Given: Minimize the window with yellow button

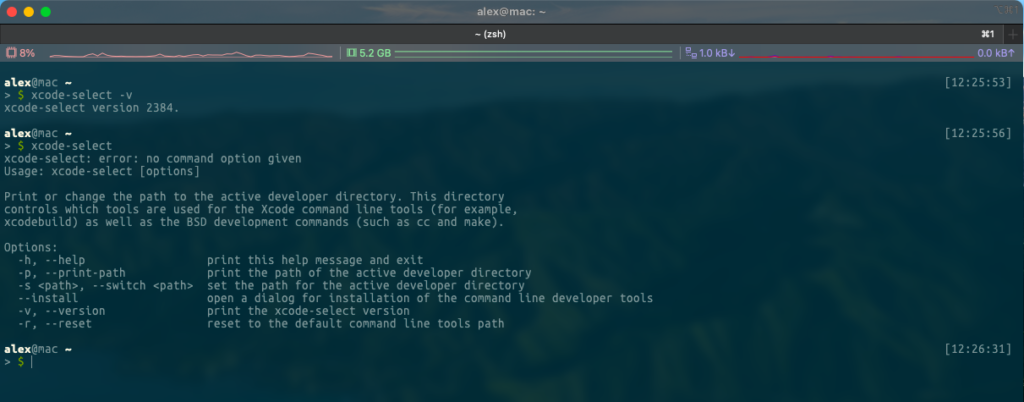Looking at the screenshot, I should (x=29, y=12).
